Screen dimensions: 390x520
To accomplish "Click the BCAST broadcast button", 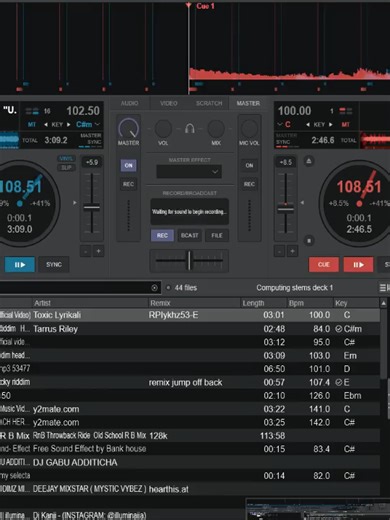I will tap(189, 235).
